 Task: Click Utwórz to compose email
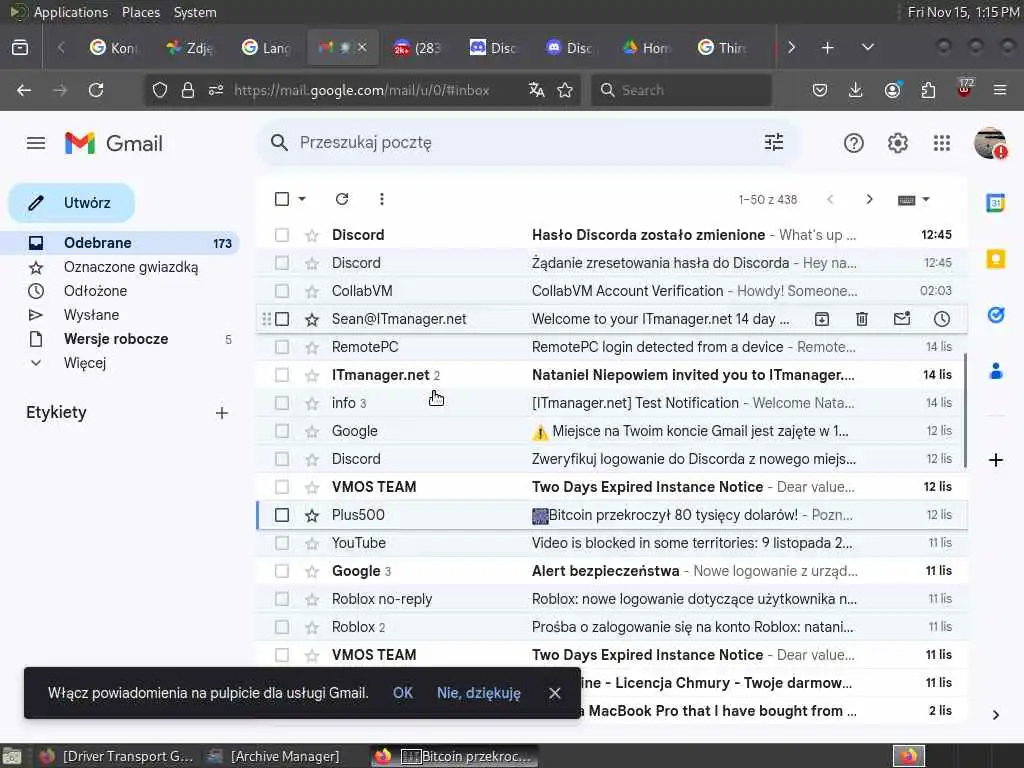[72, 202]
